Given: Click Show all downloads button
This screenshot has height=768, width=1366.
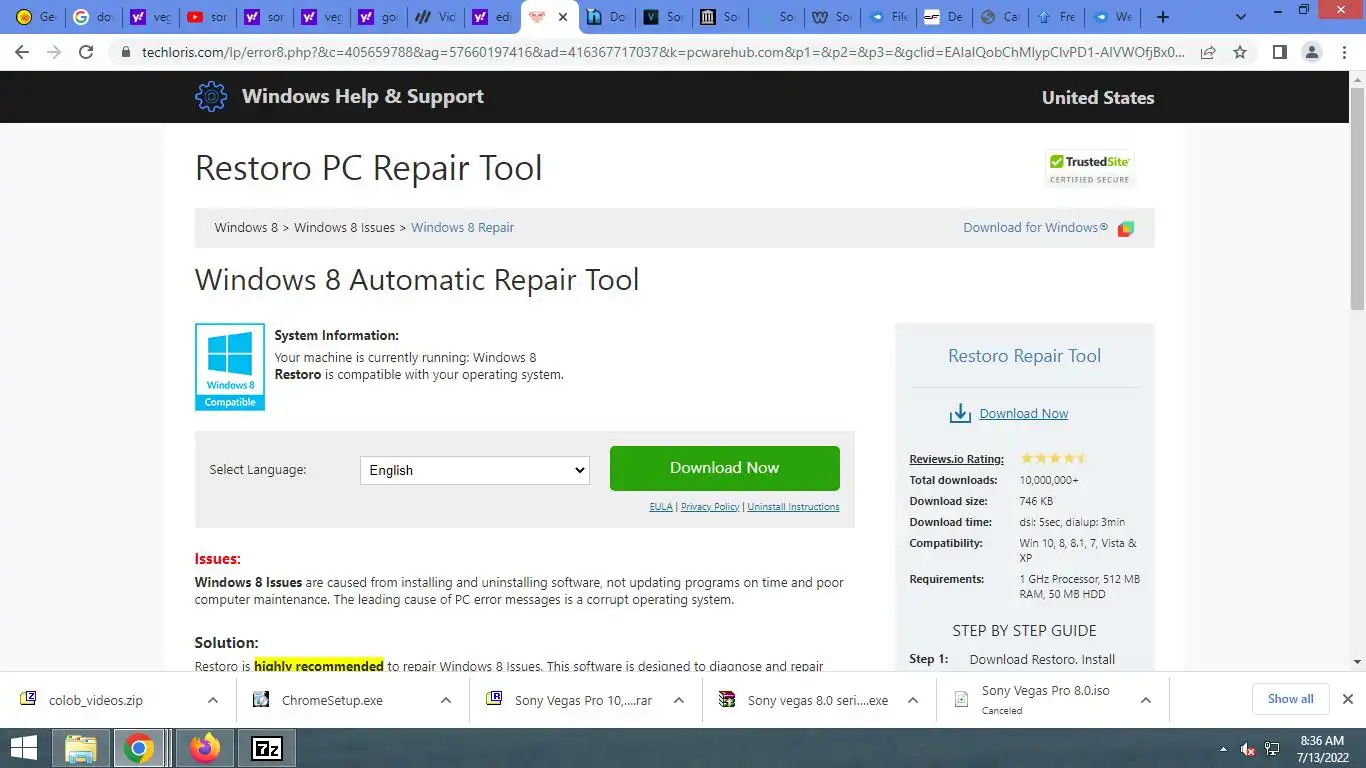Looking at the screenshot, I should pos(1291,699).
